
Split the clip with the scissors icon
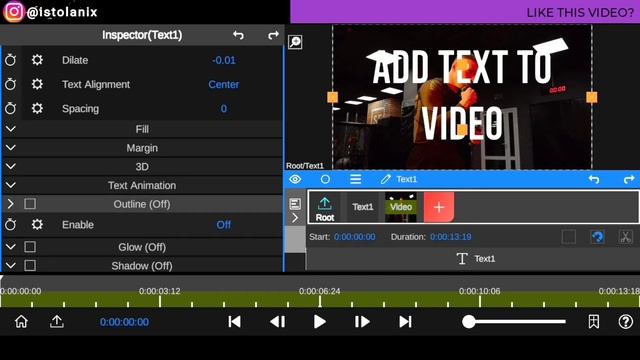tap(625, 237)
